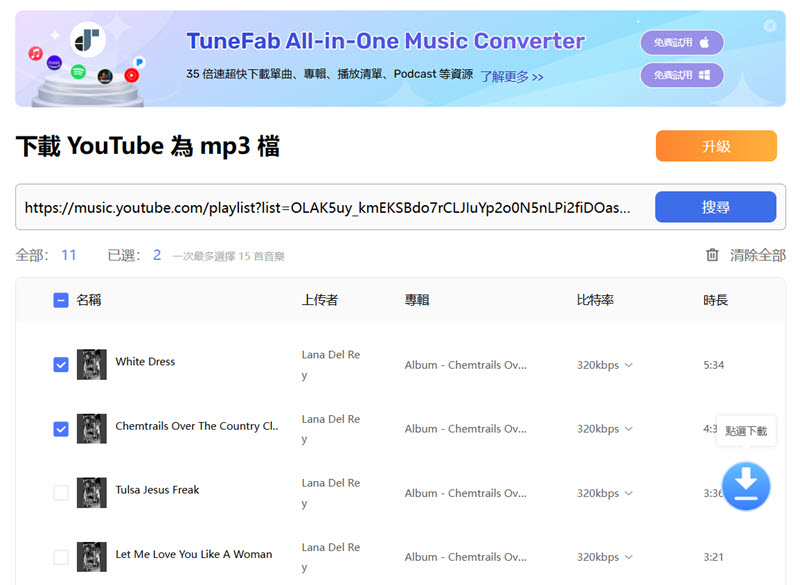Click the 名稱 column header

point(89,300)
